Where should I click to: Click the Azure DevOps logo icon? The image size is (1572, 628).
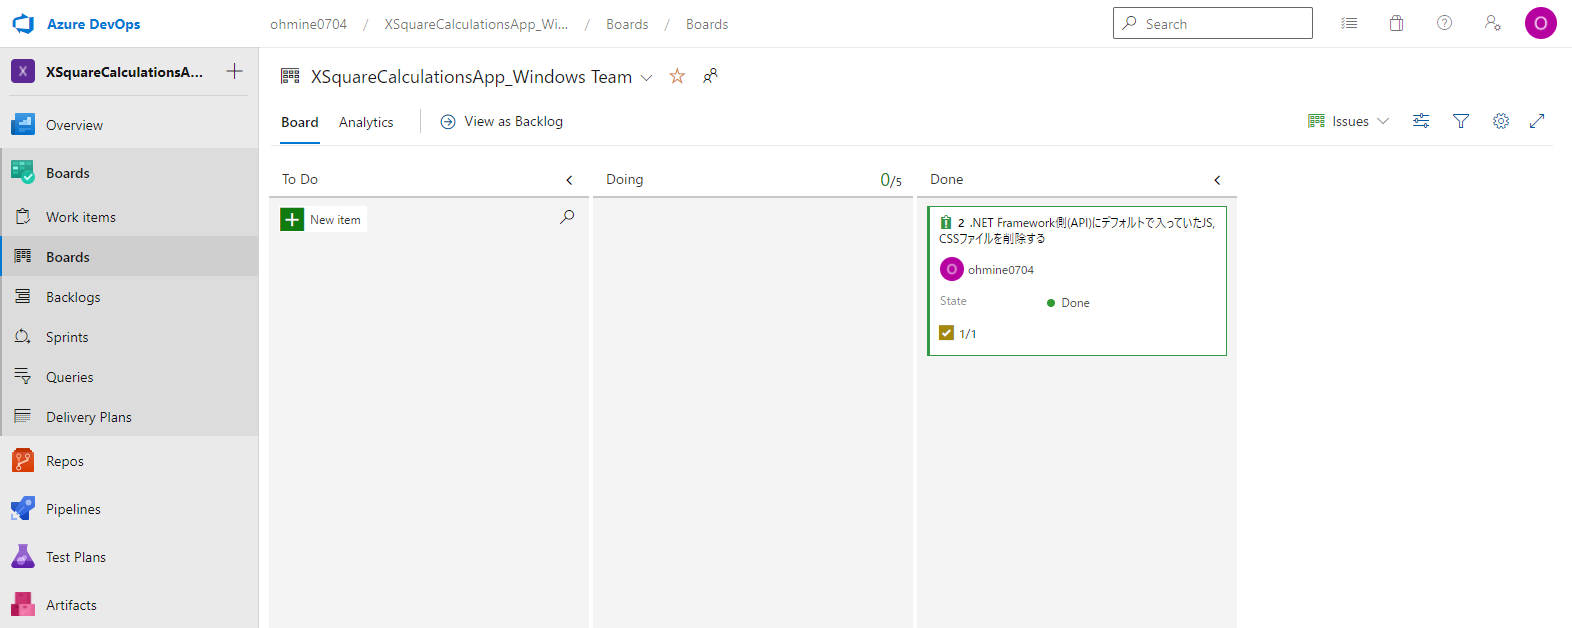pyautogui.click(x=23, y=24)
